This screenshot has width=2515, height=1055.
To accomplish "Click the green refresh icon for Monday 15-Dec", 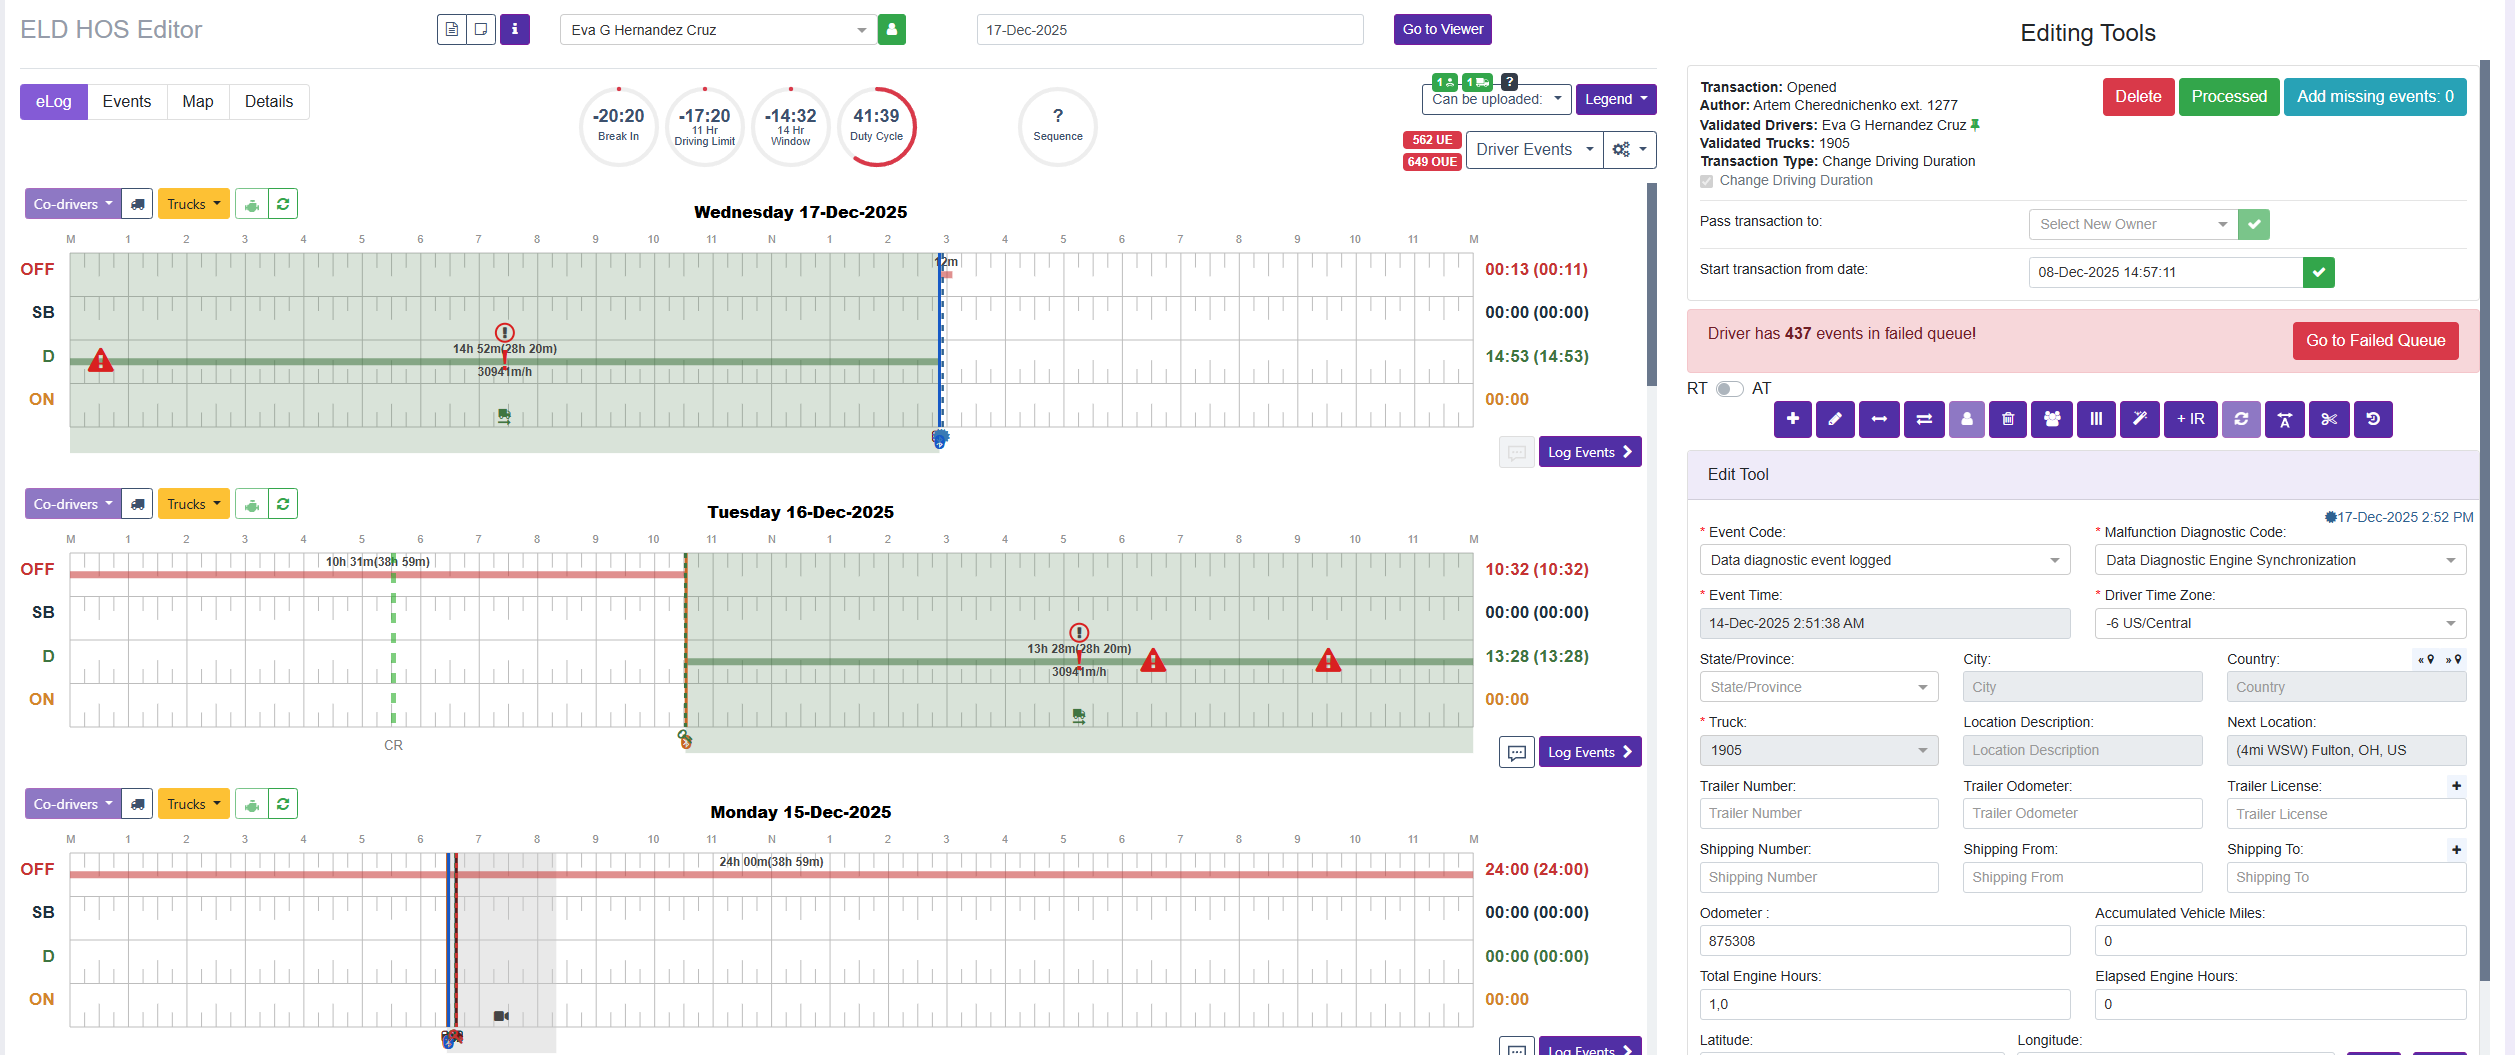I will (x=283, y=804).
